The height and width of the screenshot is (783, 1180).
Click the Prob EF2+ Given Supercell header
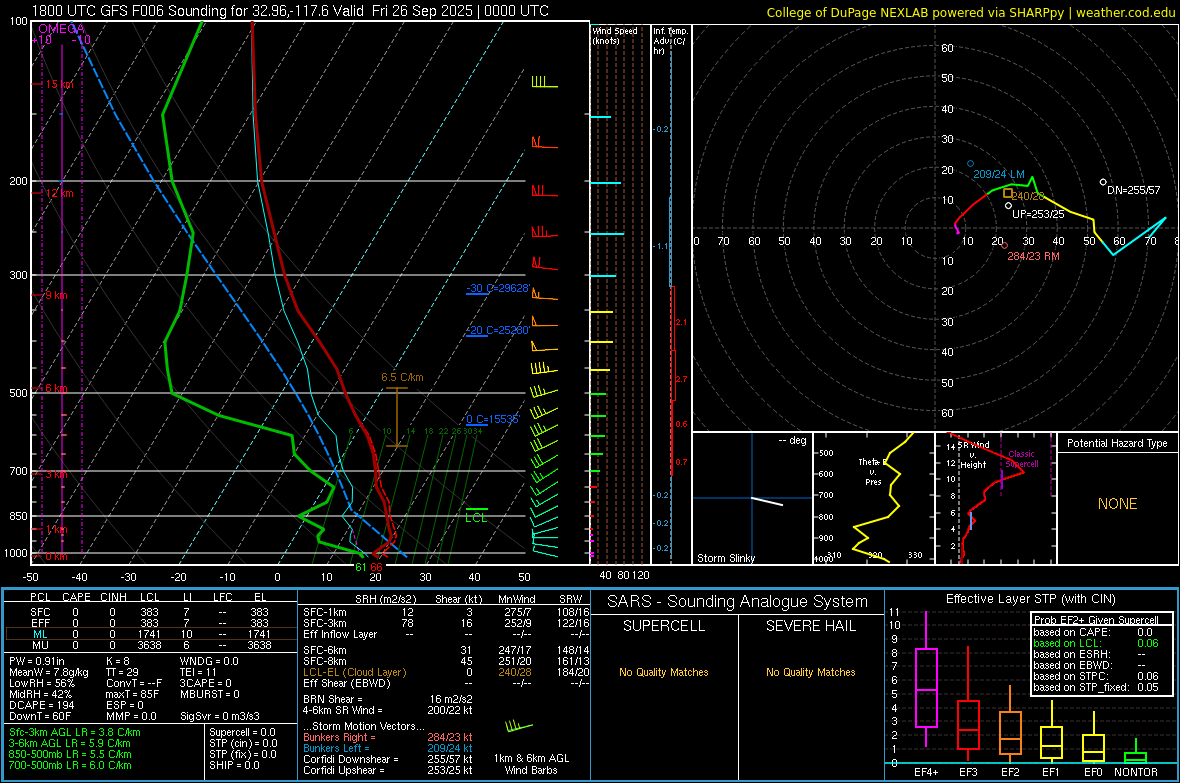point(1096,620)
